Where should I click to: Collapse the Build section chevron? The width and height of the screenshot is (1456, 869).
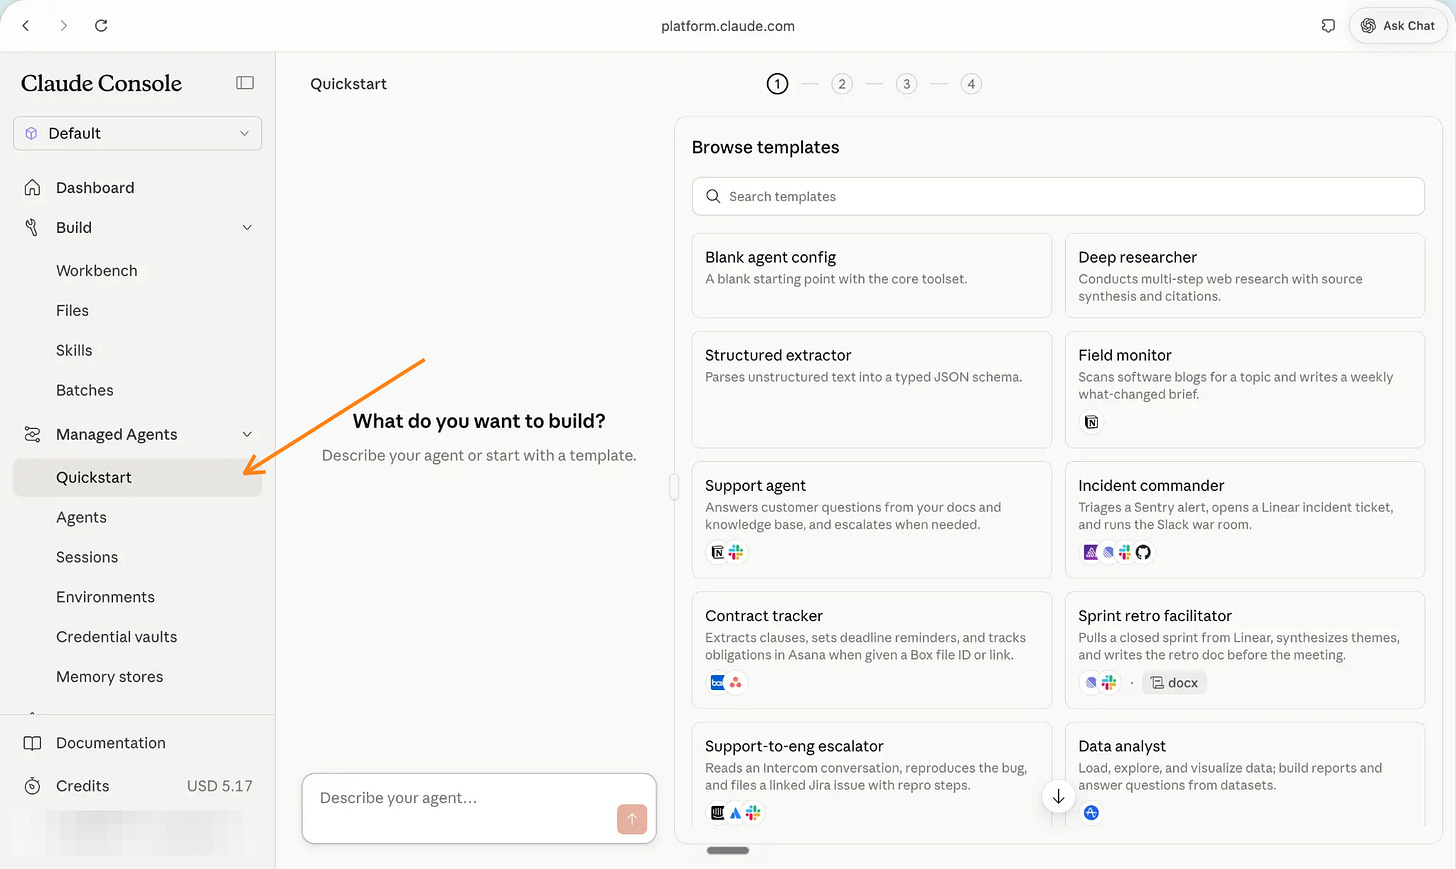coord(247,228)
